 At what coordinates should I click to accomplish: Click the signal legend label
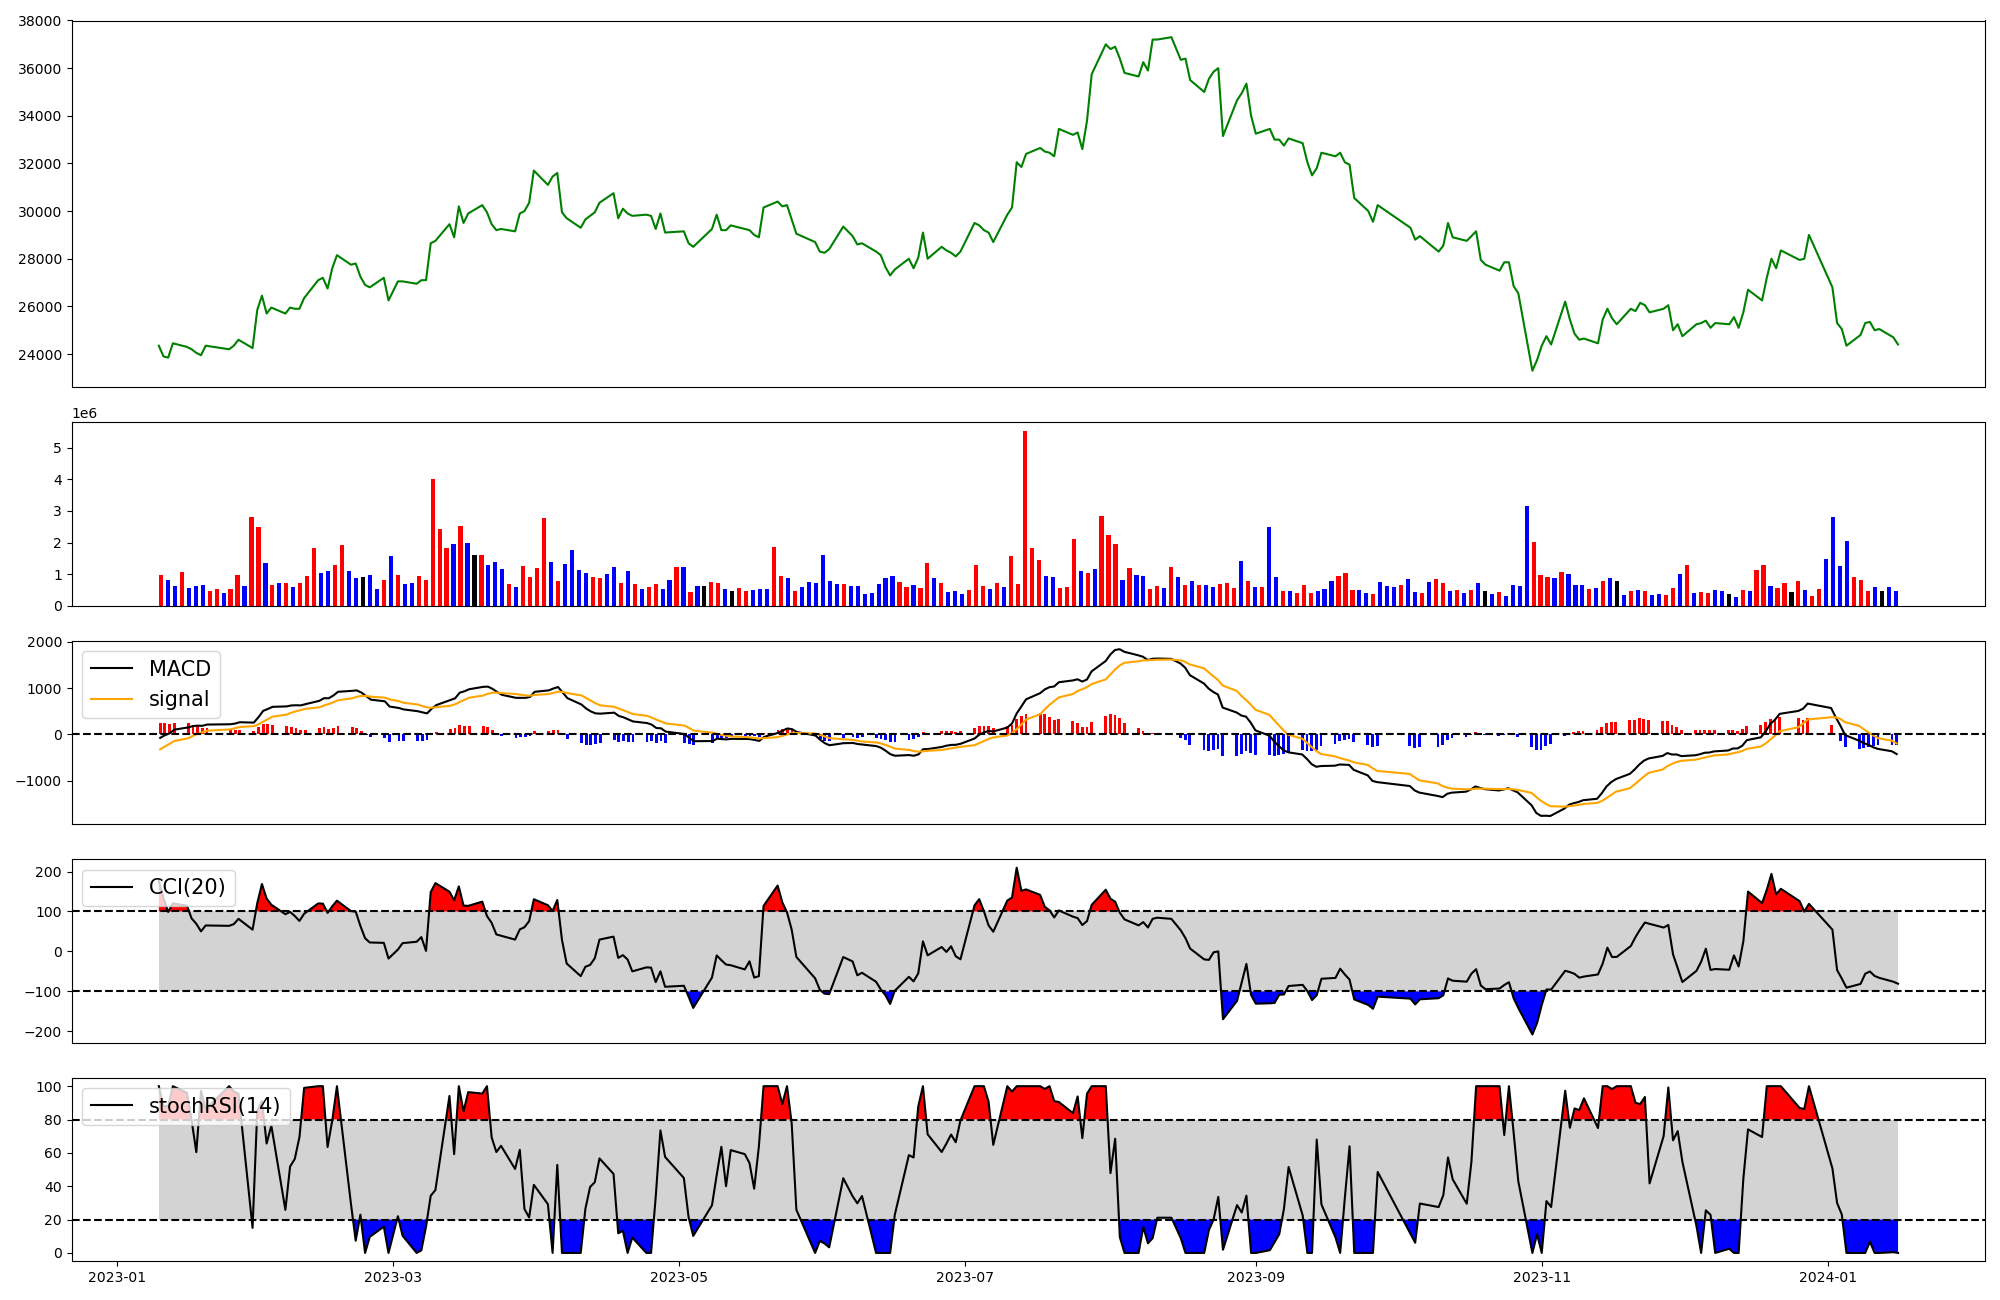(x=179, y=699)
